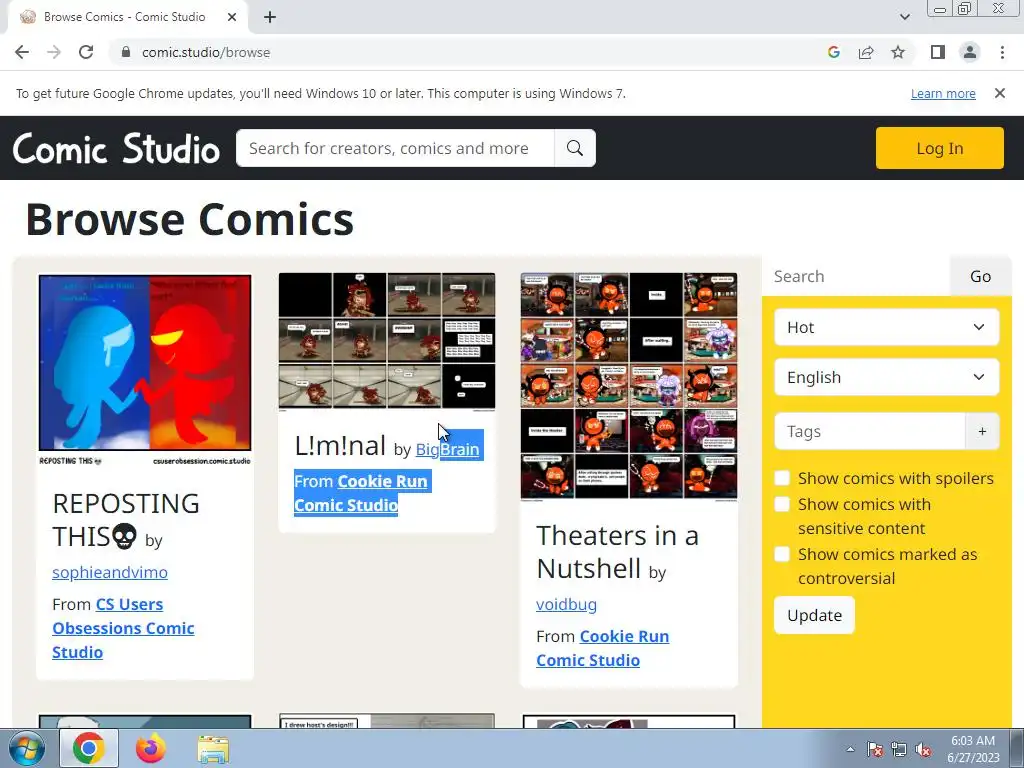Screen dimensions: 1024x768
Task: Visit voidbug's profile link
Action: pyautogui.click(x=566, y=604)
